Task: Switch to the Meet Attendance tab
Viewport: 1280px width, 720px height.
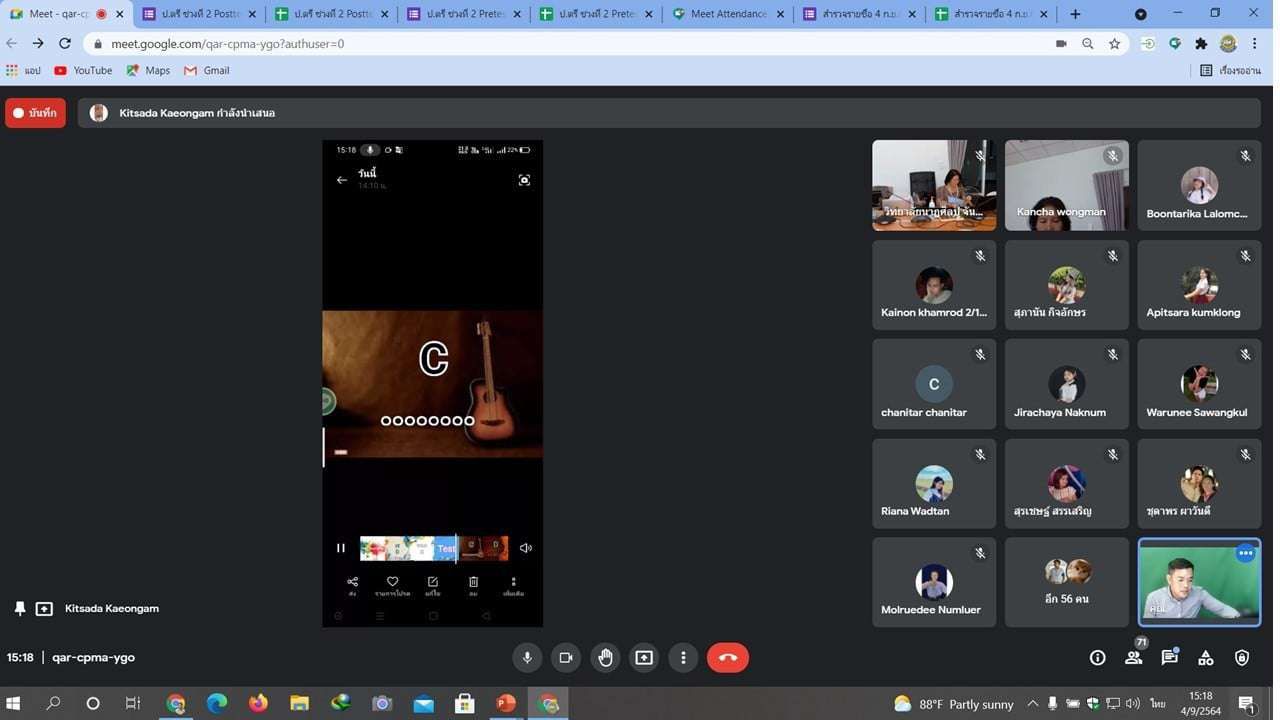Action: point(728,14)
